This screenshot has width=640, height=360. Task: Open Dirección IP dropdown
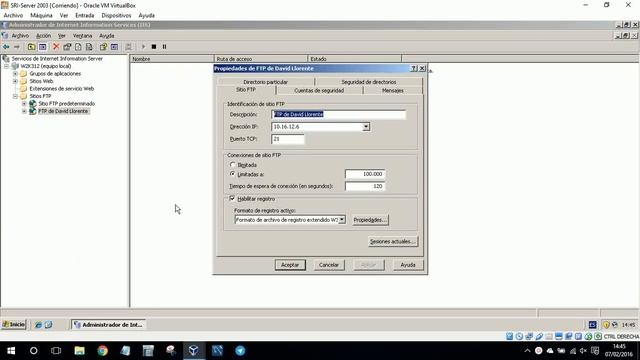(366, 127)
